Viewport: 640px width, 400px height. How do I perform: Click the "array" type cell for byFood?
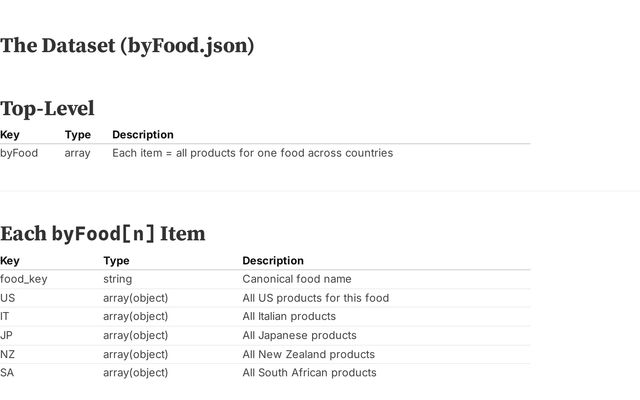(77, 153)
